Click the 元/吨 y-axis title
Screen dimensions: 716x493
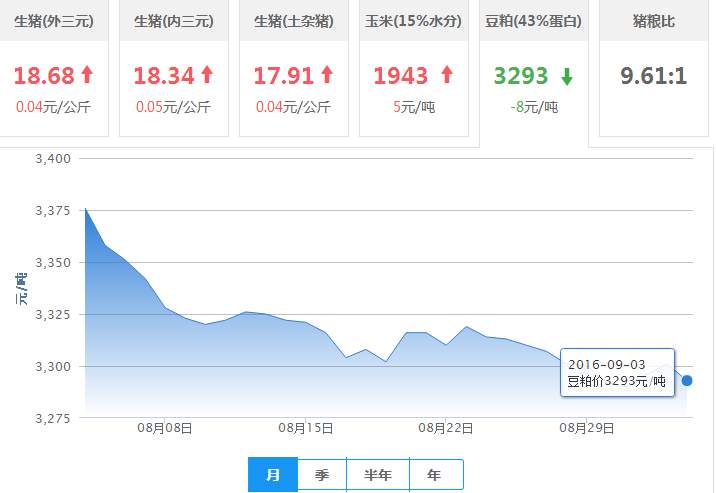click(21, 289)
